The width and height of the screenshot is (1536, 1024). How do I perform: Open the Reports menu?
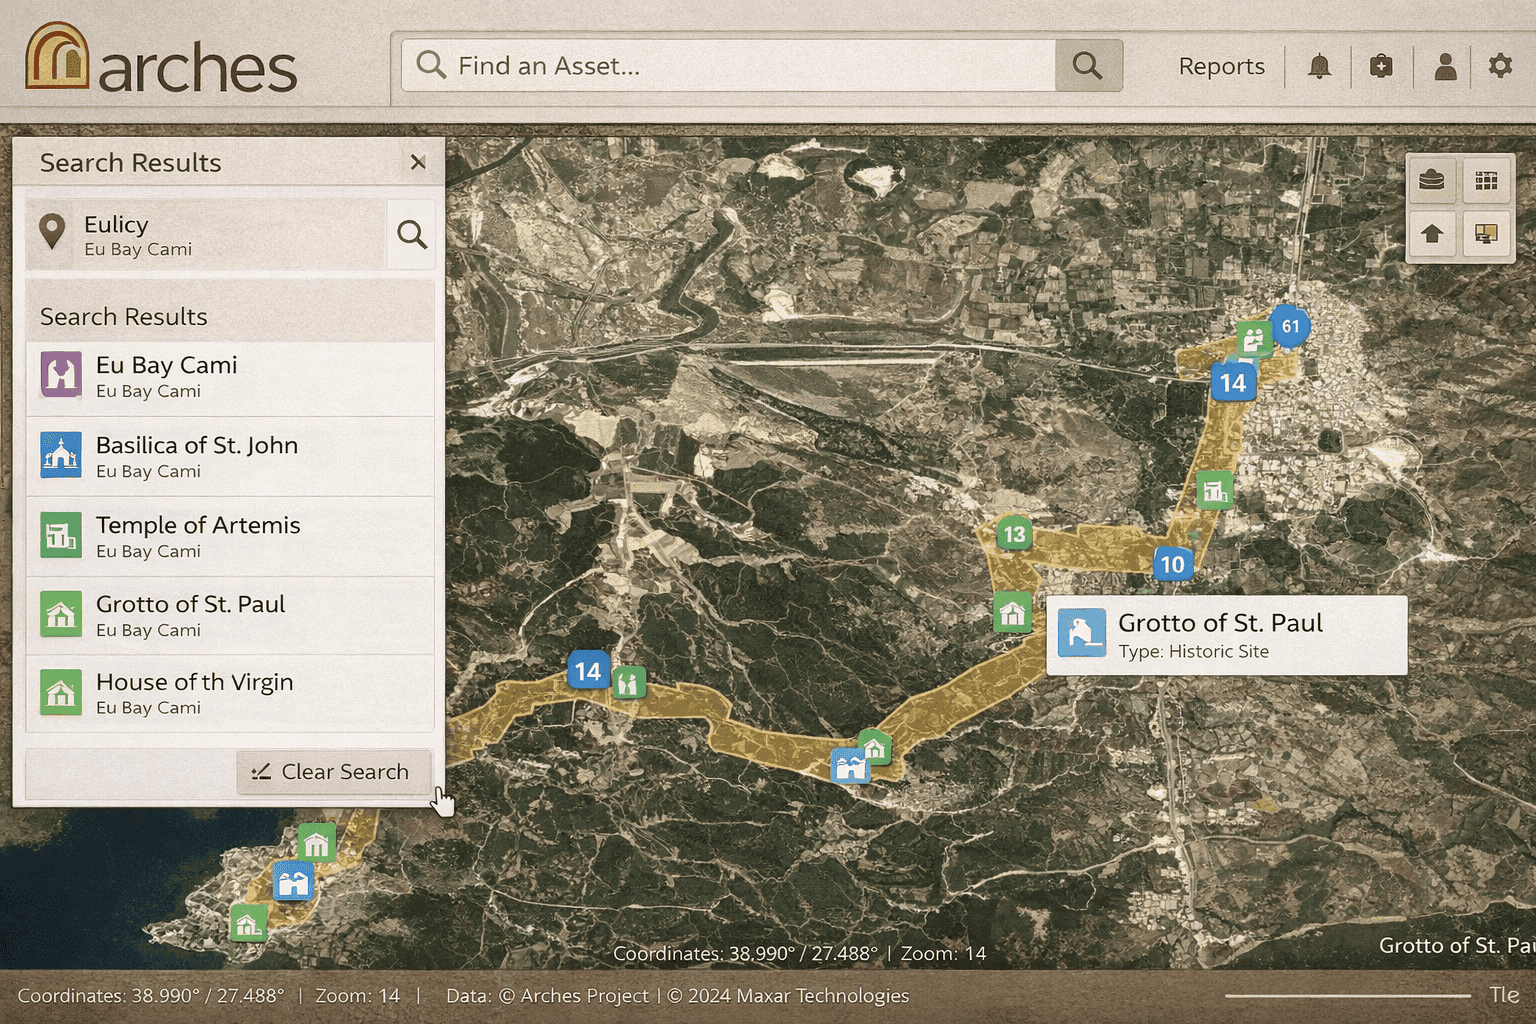coord(1221,67)
